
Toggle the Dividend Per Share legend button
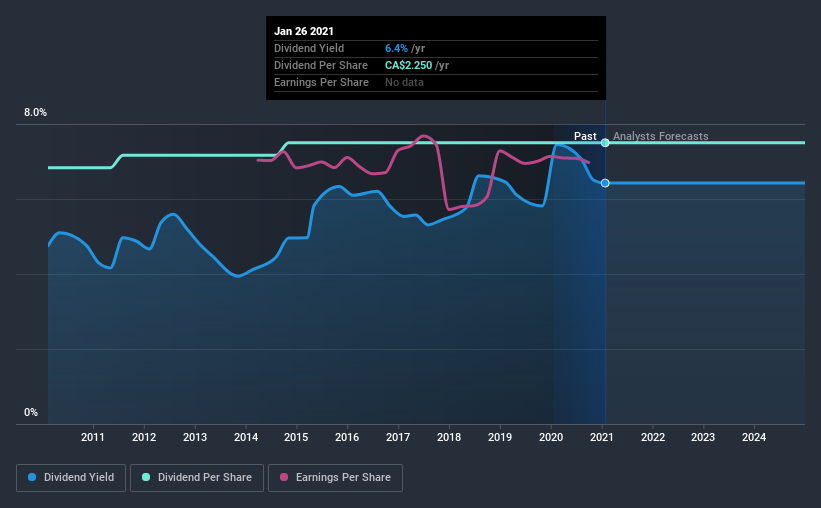click(x=197, y=478)
